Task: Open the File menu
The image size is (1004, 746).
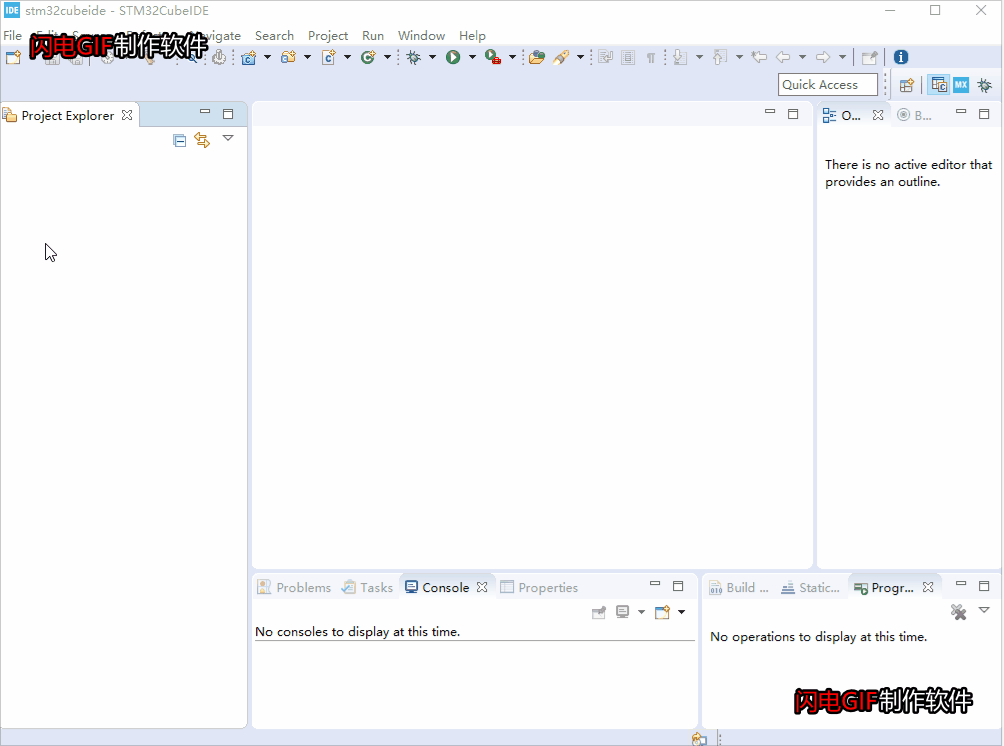Action: click(x=12, y=36)
